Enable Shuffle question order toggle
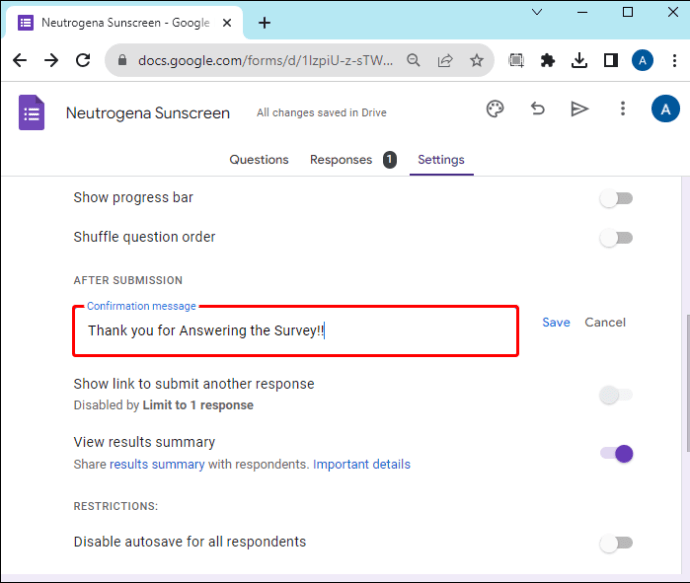Screen dimensions: 690x583 [x=616, y=238]
